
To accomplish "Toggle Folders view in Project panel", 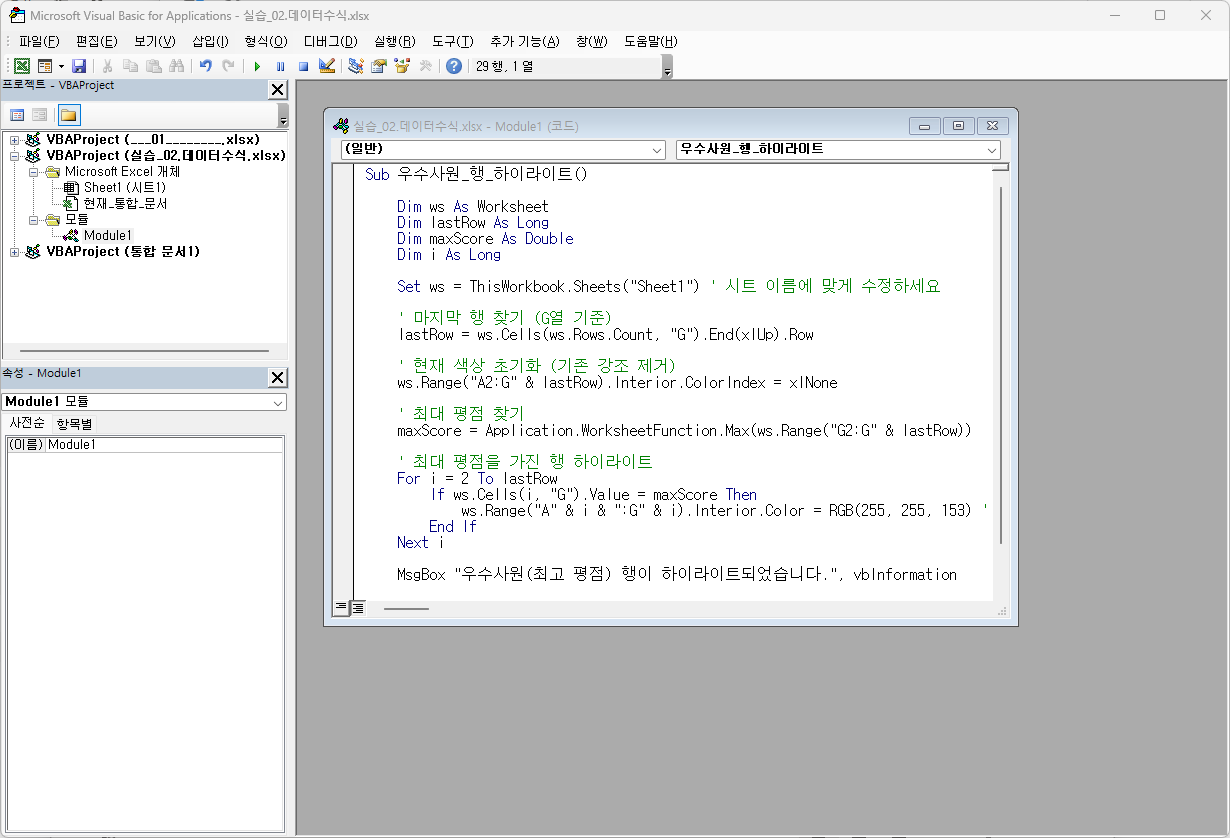I will [68, 114].
